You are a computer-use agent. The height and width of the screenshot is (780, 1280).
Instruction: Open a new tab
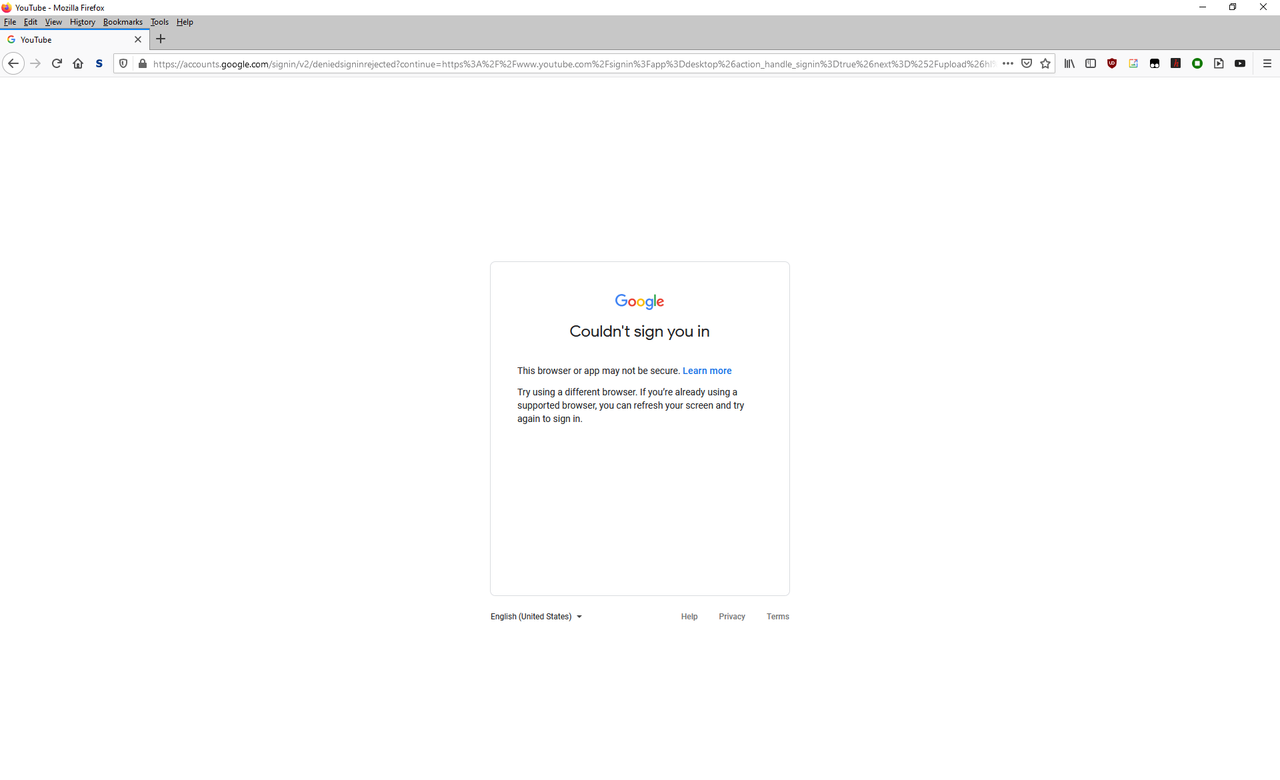(x=161, y=39)
